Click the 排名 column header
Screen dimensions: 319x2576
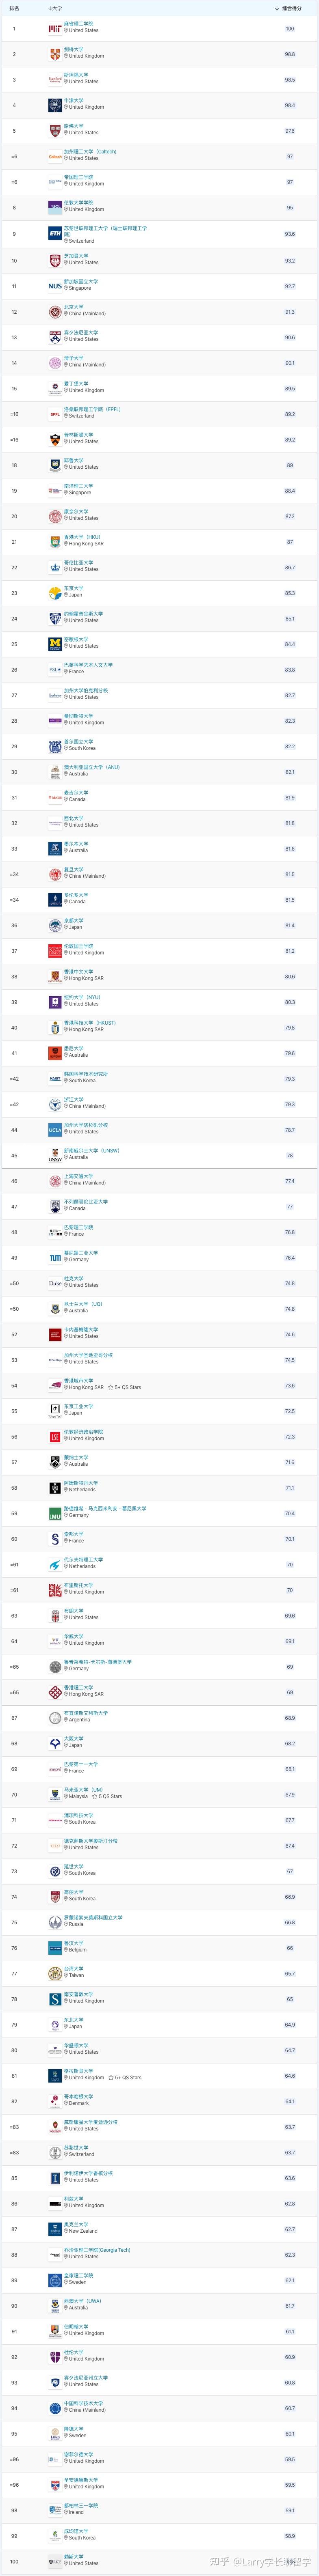pos(14,9)
